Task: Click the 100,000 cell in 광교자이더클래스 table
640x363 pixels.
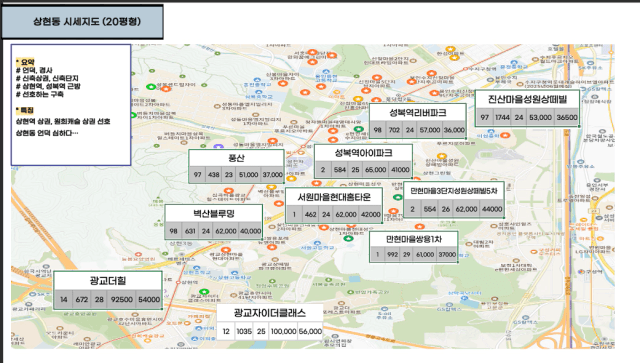Action: pos(283,331)
